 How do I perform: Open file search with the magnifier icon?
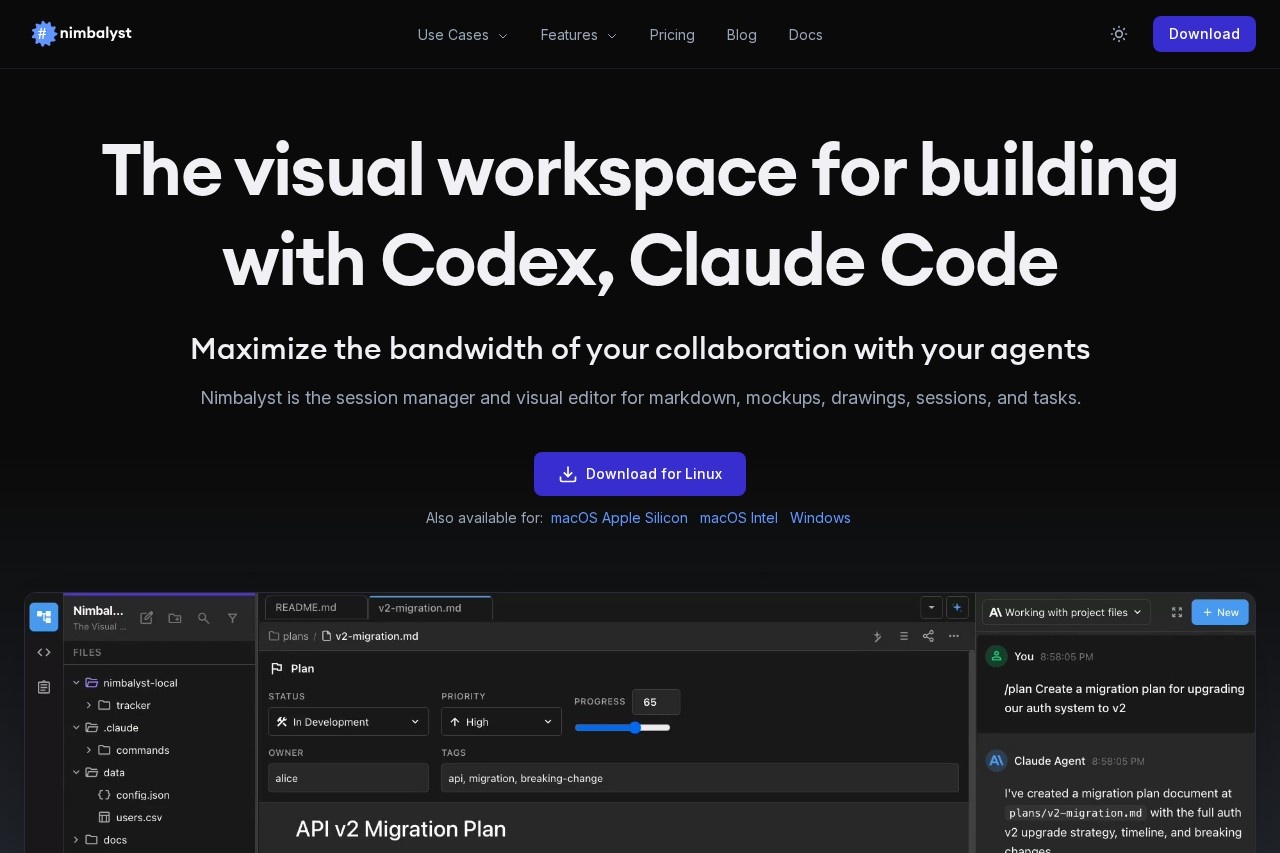pos(204,618)
